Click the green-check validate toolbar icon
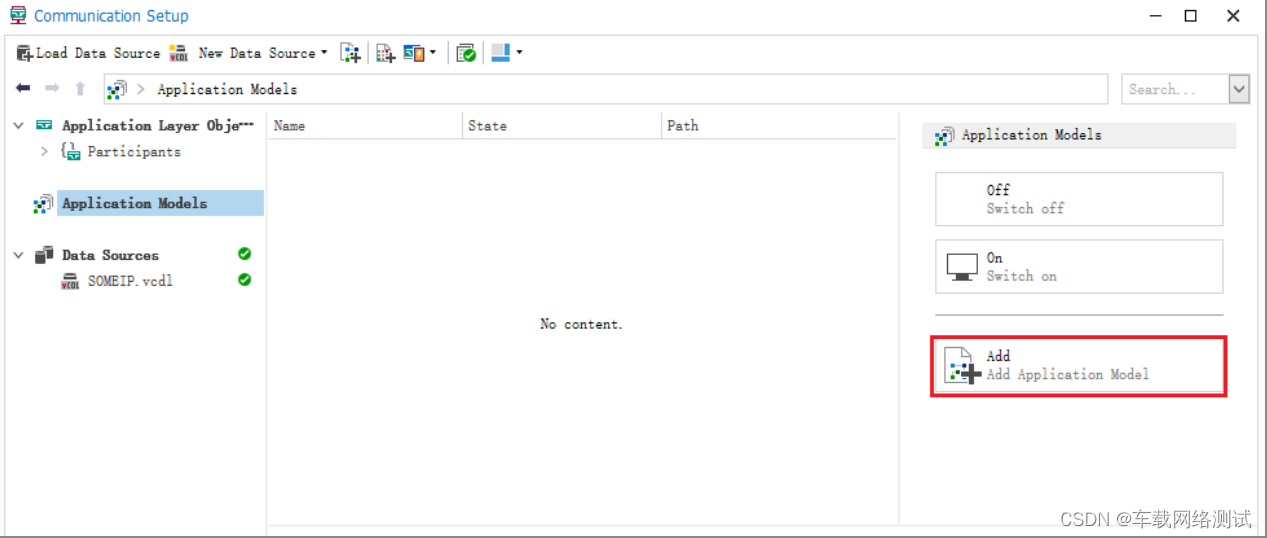 click(466, 53)
